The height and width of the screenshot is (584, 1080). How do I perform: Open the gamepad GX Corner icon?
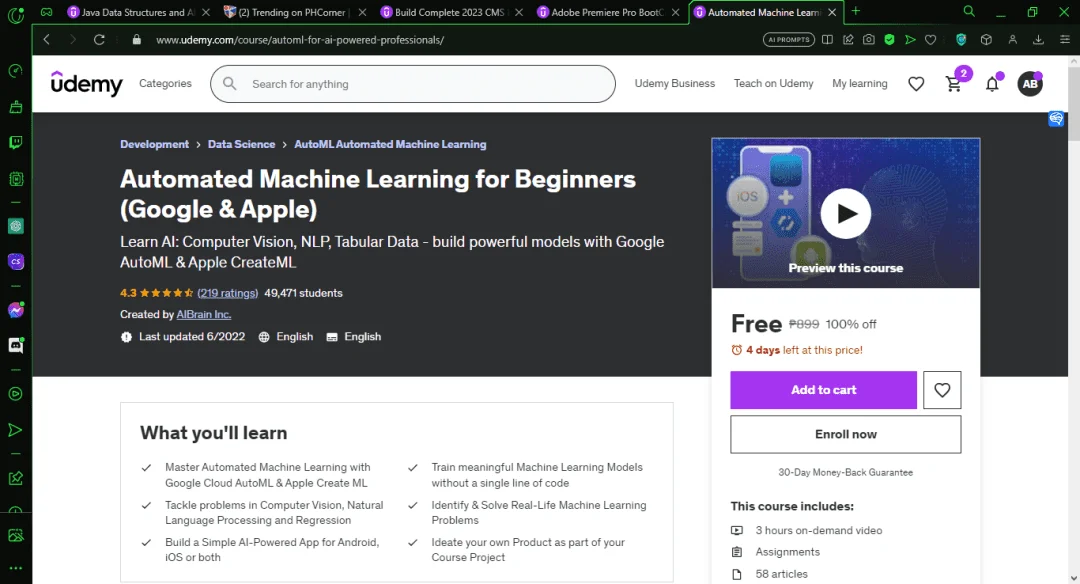(x=46, y=12)
